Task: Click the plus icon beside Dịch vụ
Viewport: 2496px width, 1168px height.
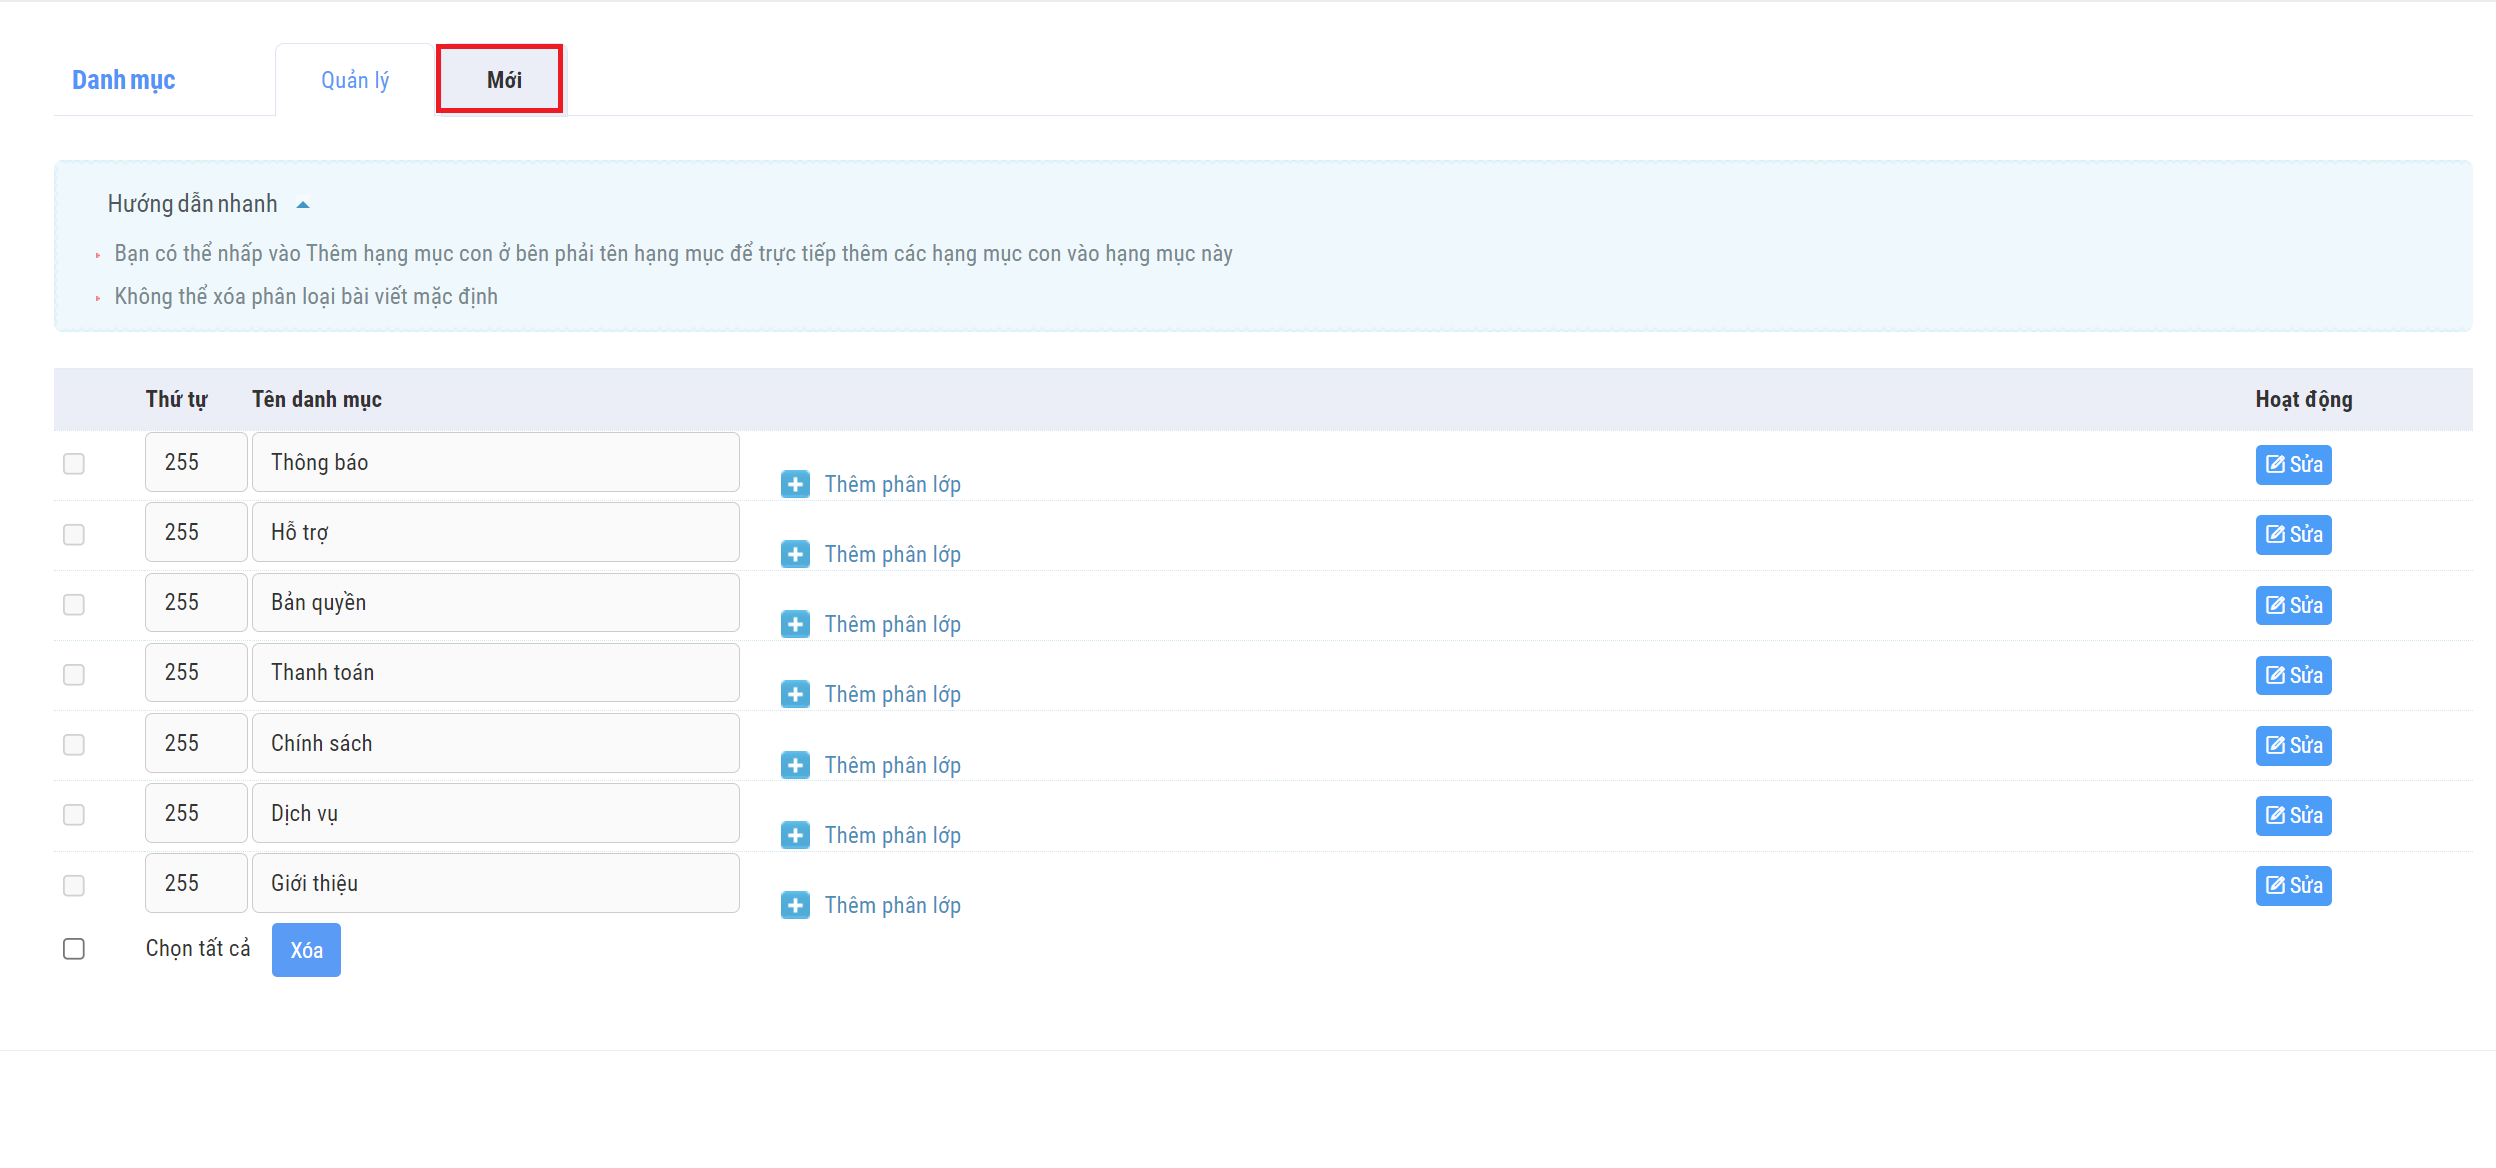Action: click(x=795, y=836)
